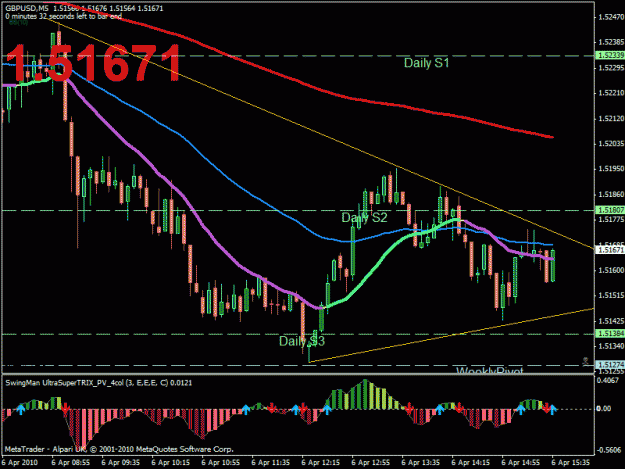Click the 0.00 indicator zero-level value

pos(604,408)
